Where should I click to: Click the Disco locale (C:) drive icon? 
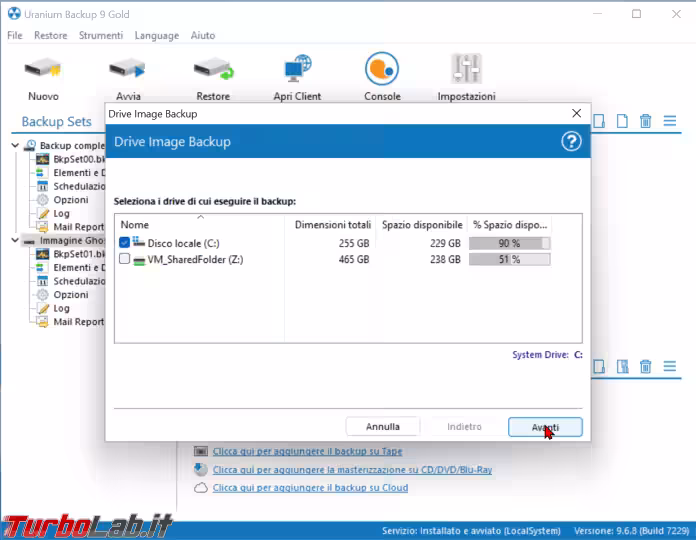click(139, 242)
